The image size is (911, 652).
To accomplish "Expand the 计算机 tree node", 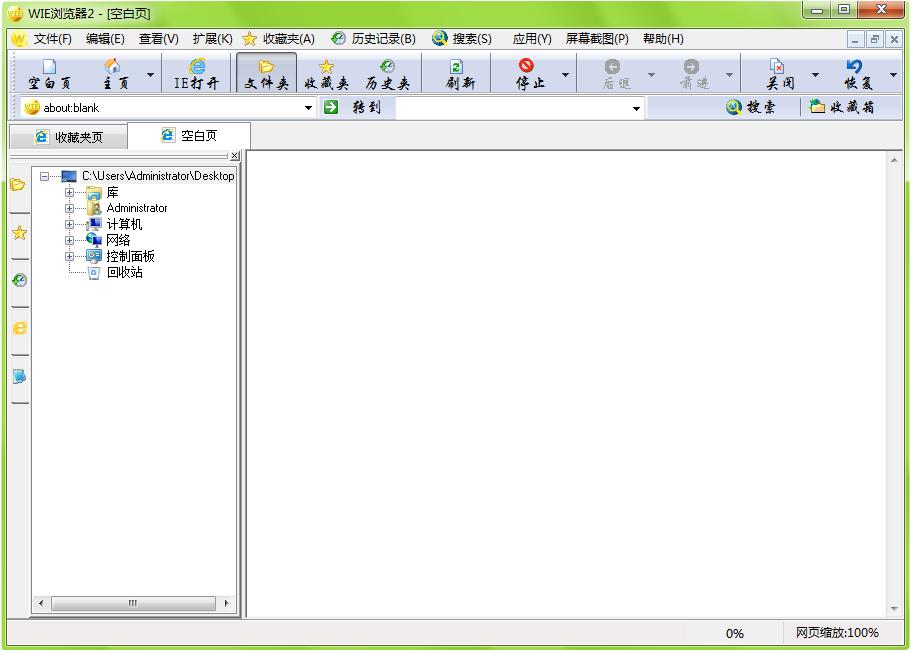I will pyautogui.click(x=69, y=224).
